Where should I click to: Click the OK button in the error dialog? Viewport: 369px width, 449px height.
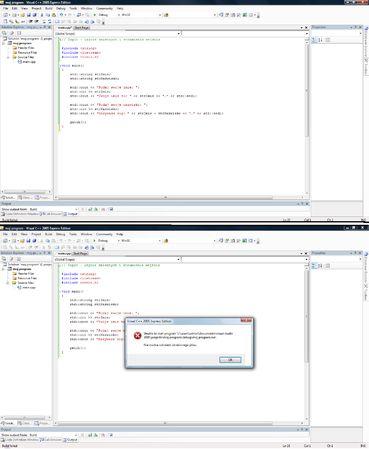pyautogui.click(x=230, y=360)
